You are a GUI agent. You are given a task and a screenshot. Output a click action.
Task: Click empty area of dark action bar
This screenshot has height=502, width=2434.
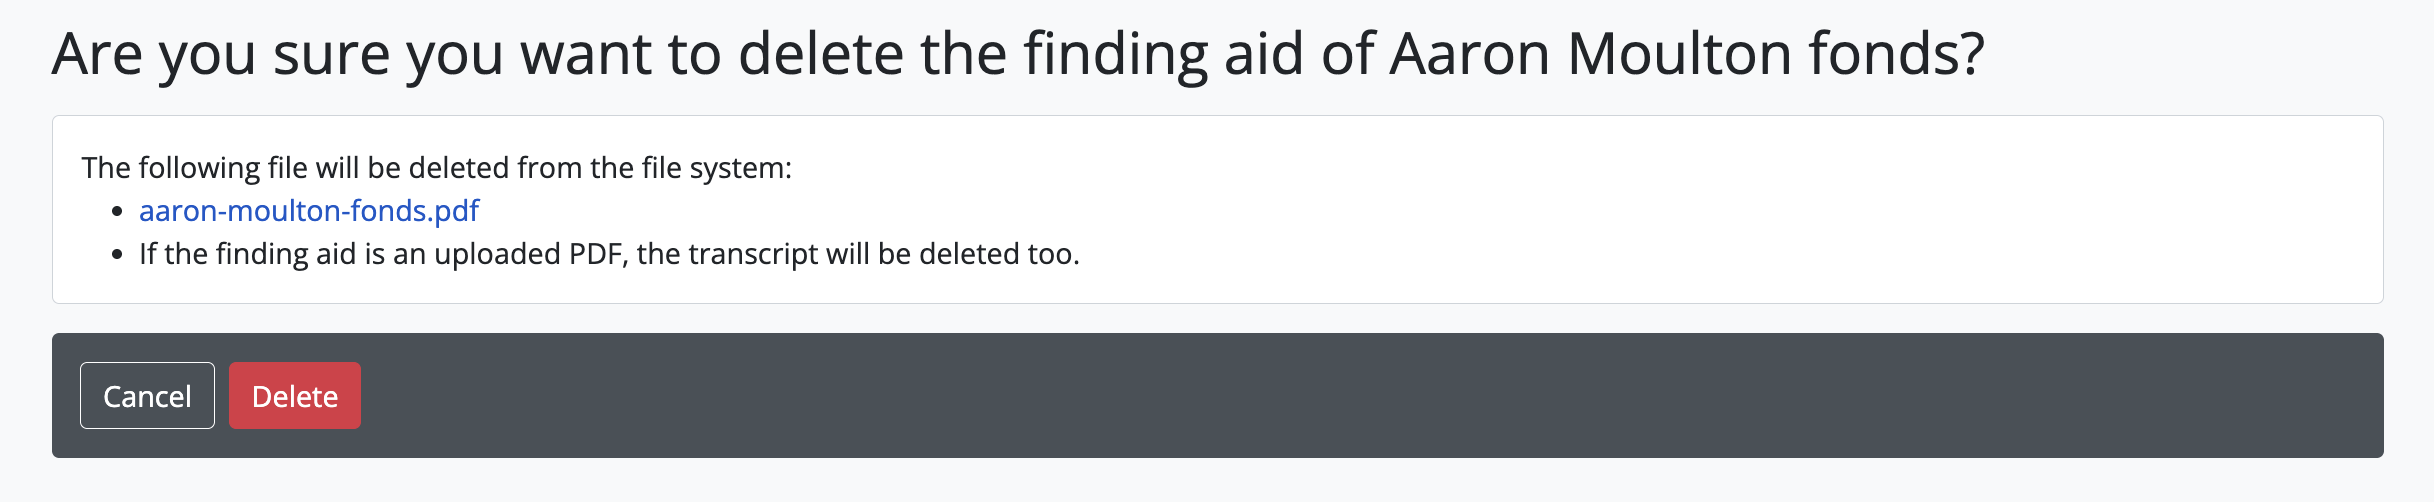1300,396
